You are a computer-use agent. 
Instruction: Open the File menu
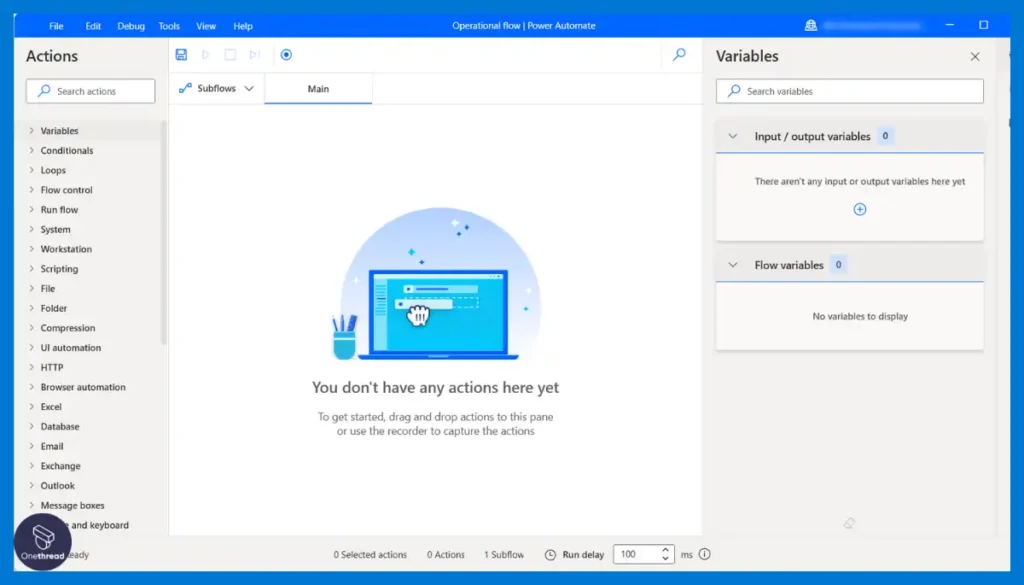[x=56, y=26]
